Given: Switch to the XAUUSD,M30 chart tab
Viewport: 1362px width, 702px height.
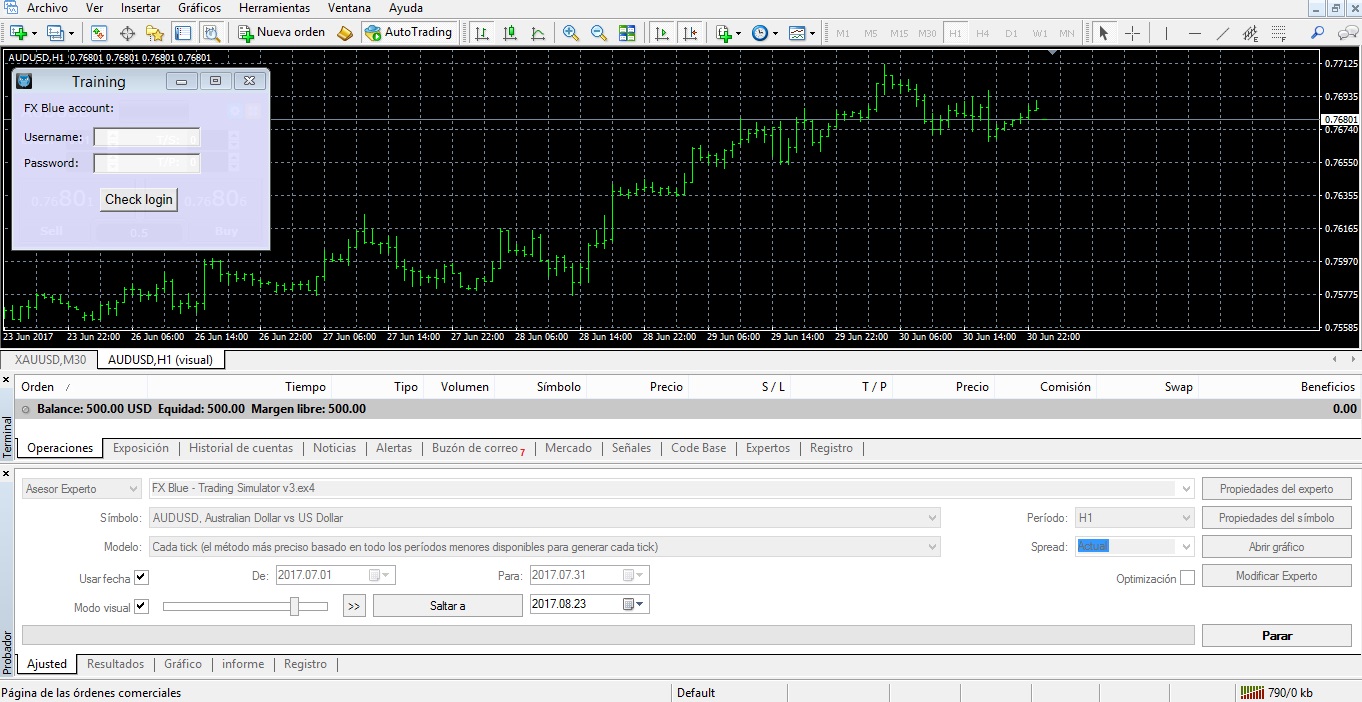Looking at the screenshot, I should click(x=49, y=359).
